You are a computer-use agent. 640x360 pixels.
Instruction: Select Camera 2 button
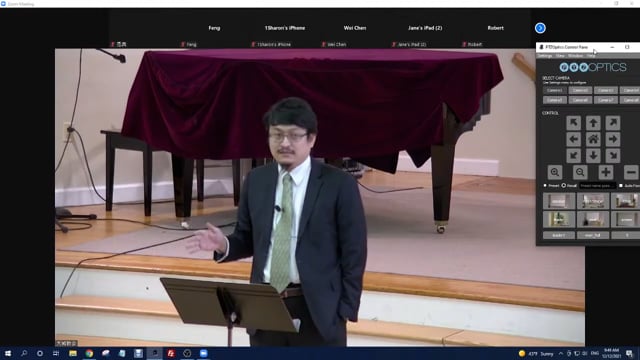(580, 90)
